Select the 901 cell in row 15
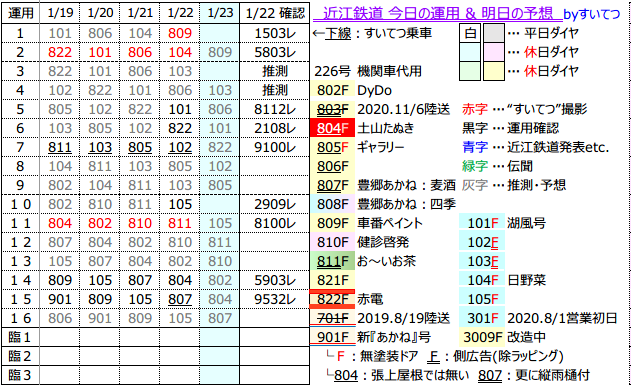 point(60,299)
